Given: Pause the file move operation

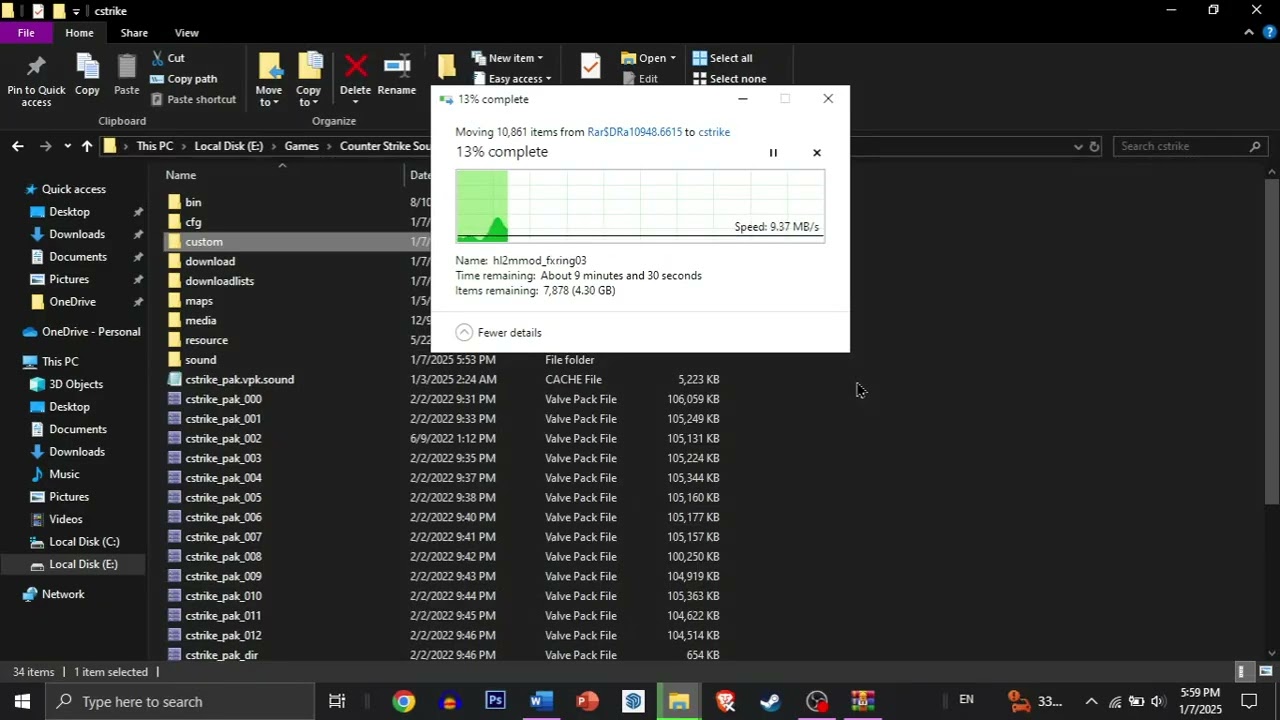Looking at the screenshot, I should [773, 153].
